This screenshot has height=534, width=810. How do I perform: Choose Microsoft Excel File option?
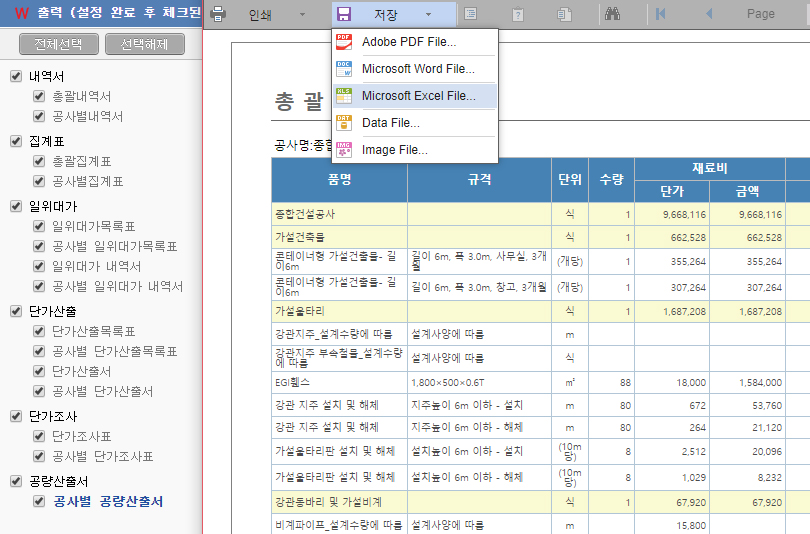415,96
